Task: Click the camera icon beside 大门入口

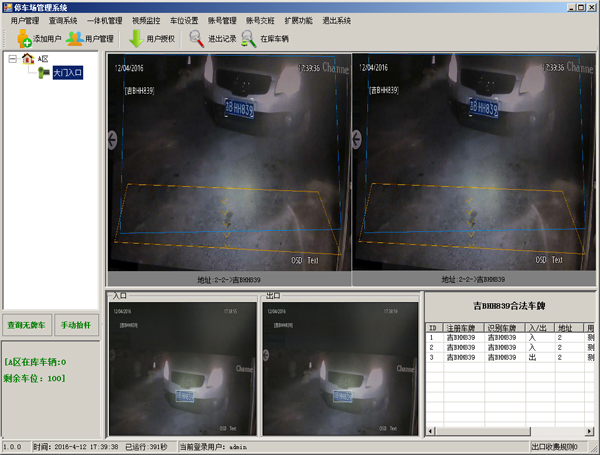Action: (x=44, y=72)
